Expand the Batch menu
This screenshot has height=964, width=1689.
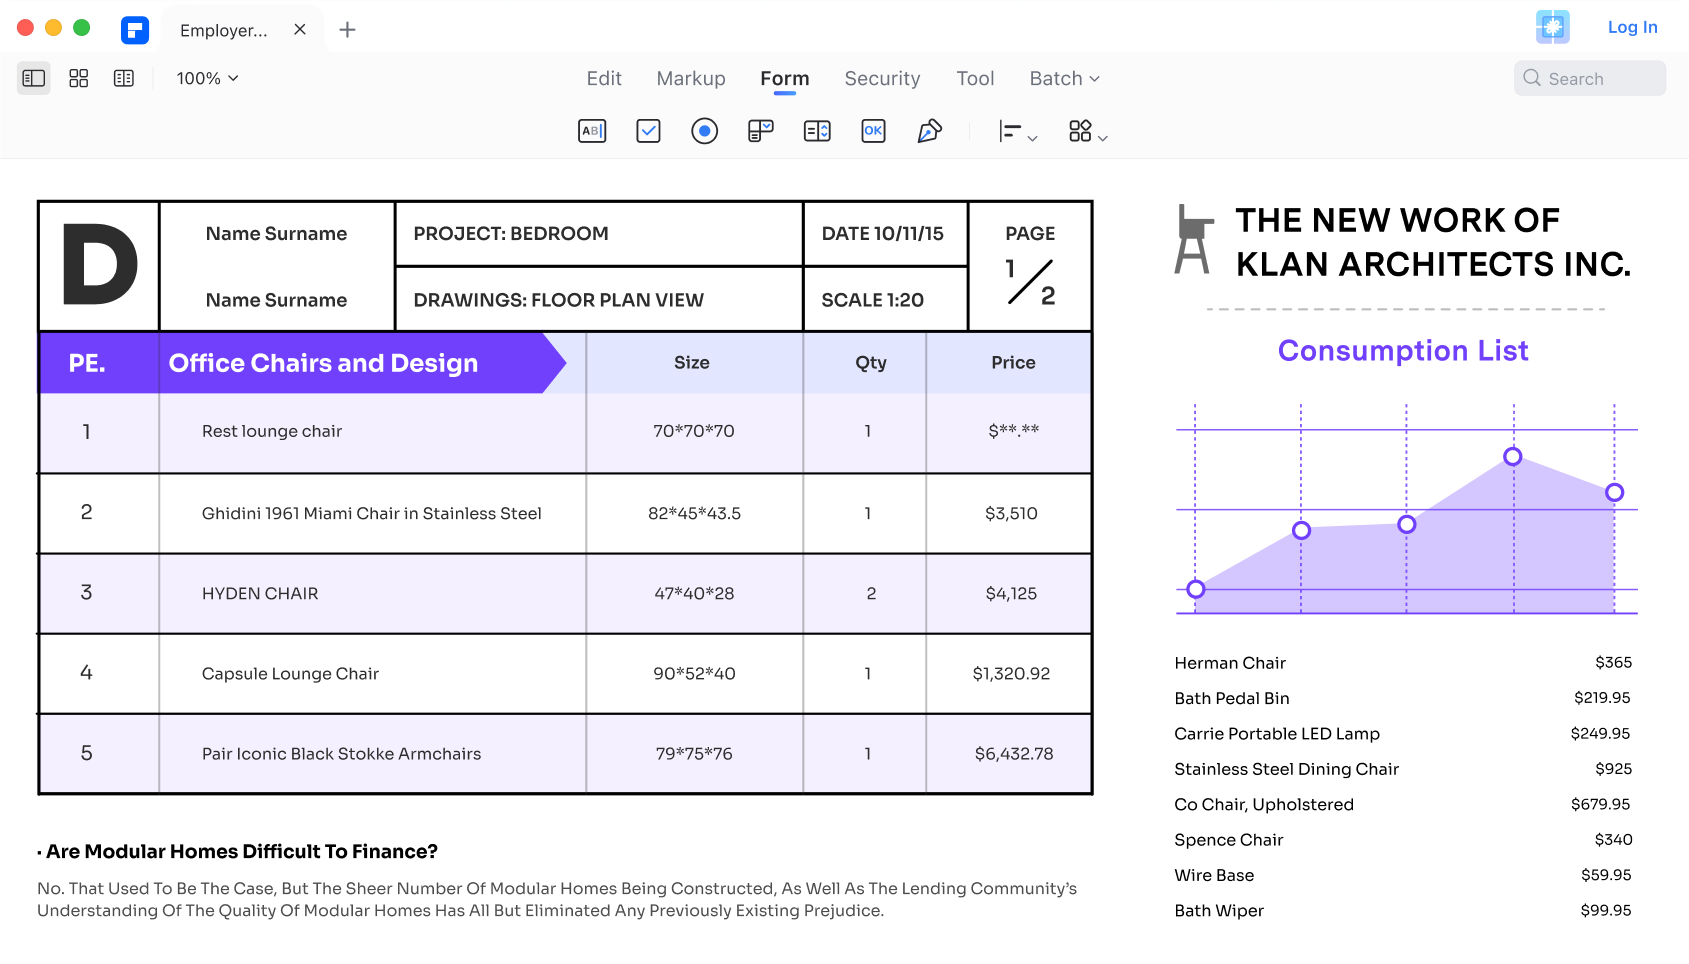click(1064, 78)
